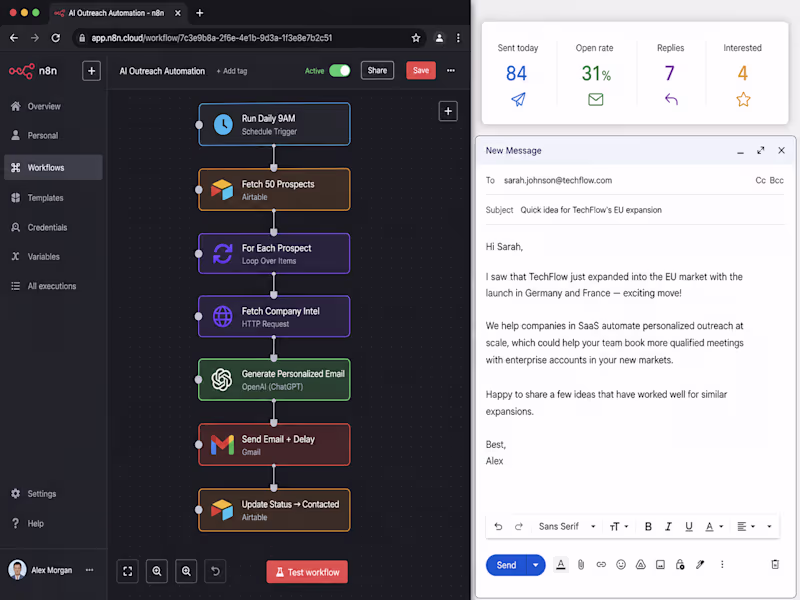Click the Sent today stat 84
The image size is (800, 600).
[x=516, y=73]
